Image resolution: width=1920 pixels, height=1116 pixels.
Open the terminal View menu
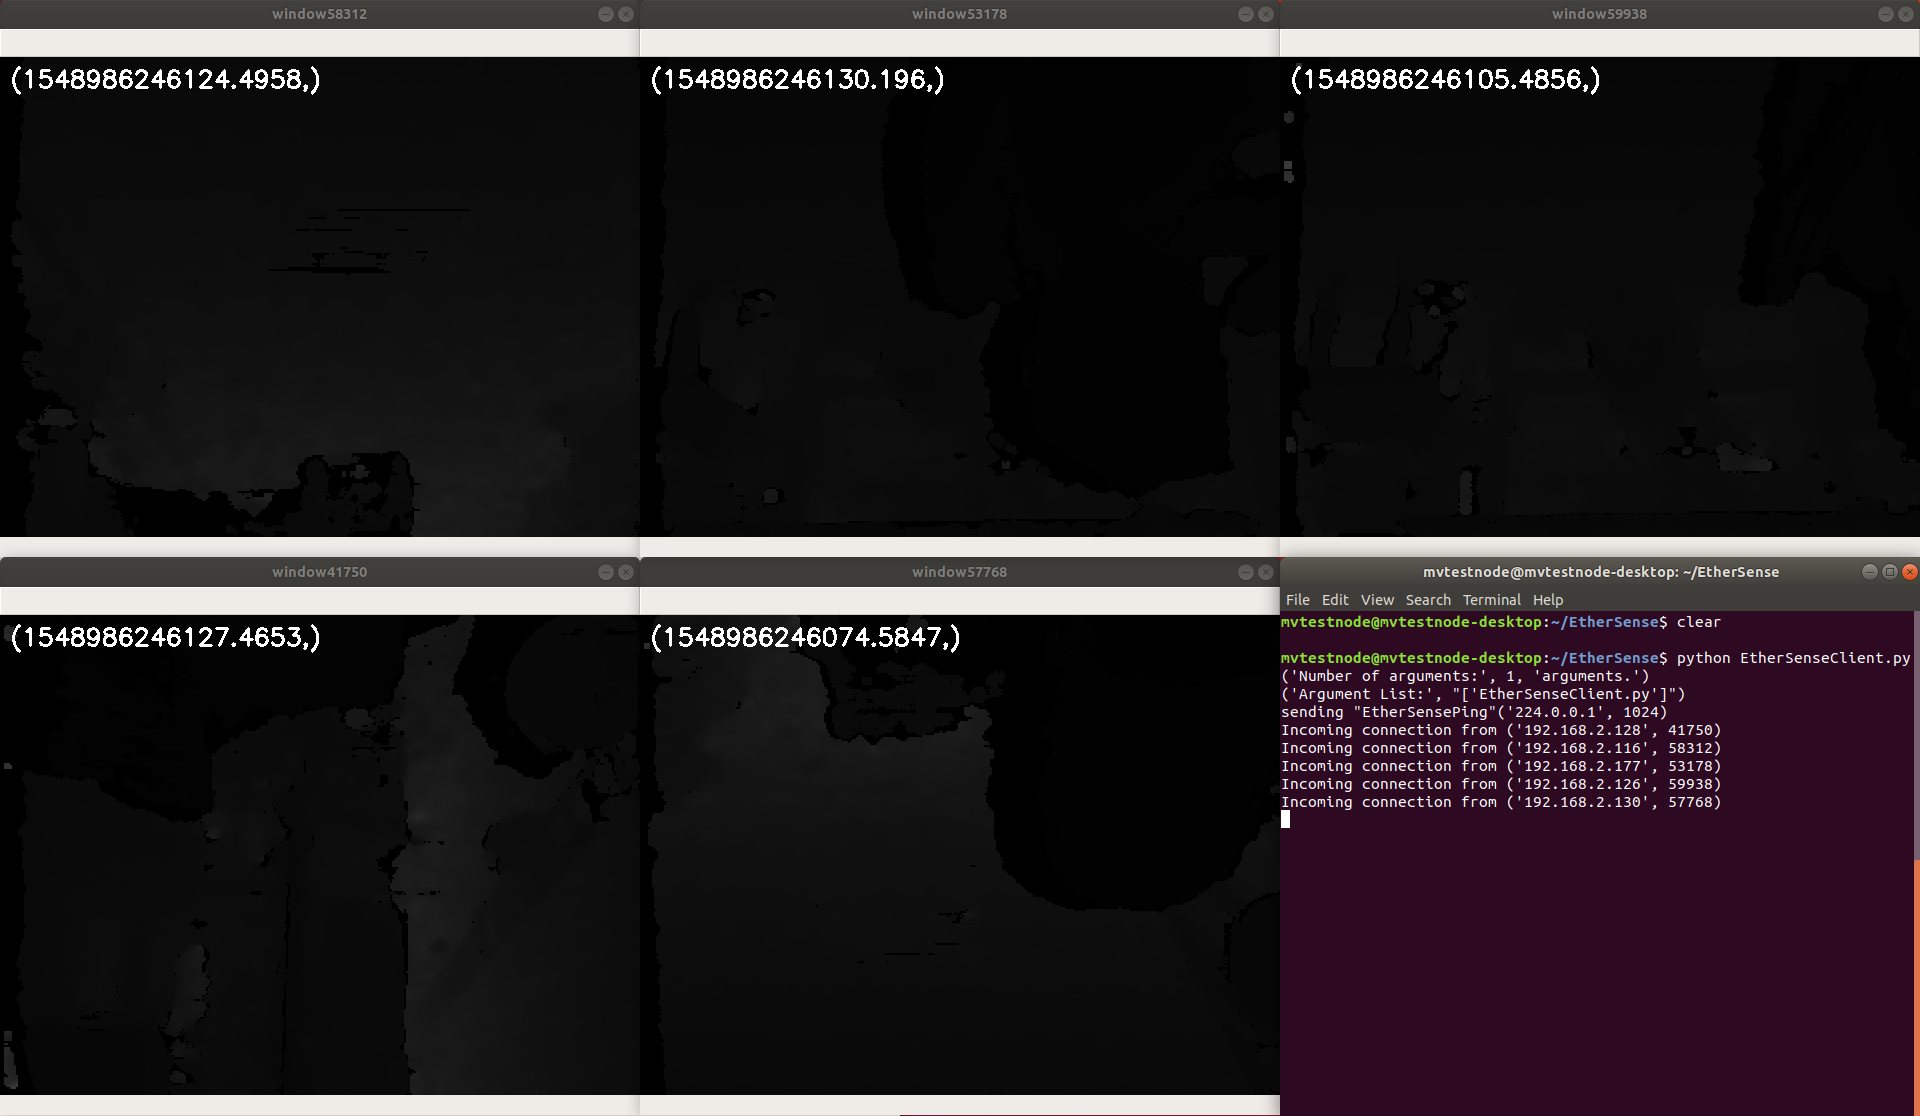click(1376, 600)
